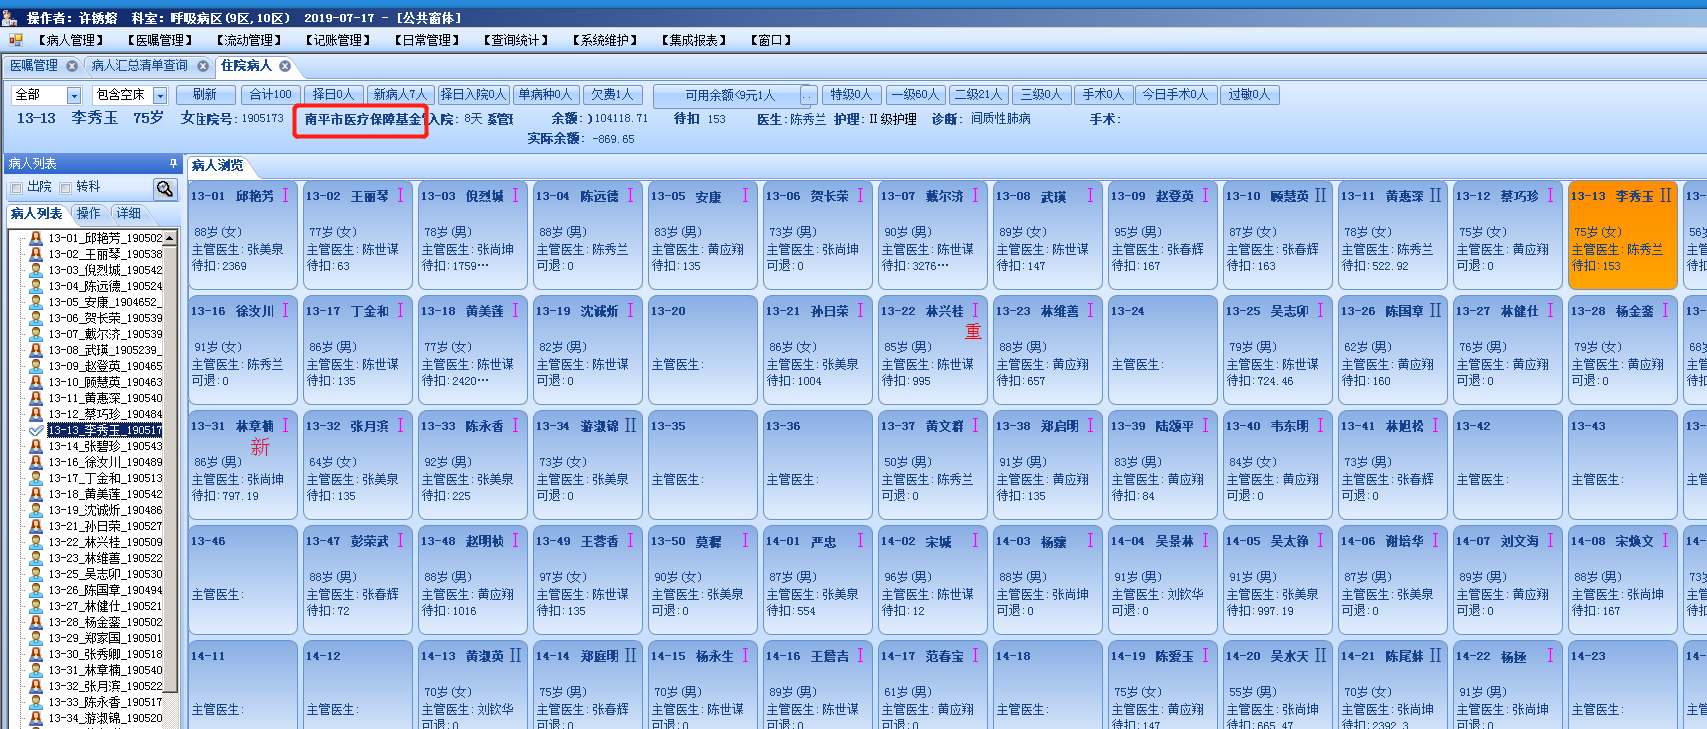The width and height of the screenshot is (1707, 729).
Task: Switch to the 详细 tab in patient list
Action: [x=129, y=213]
